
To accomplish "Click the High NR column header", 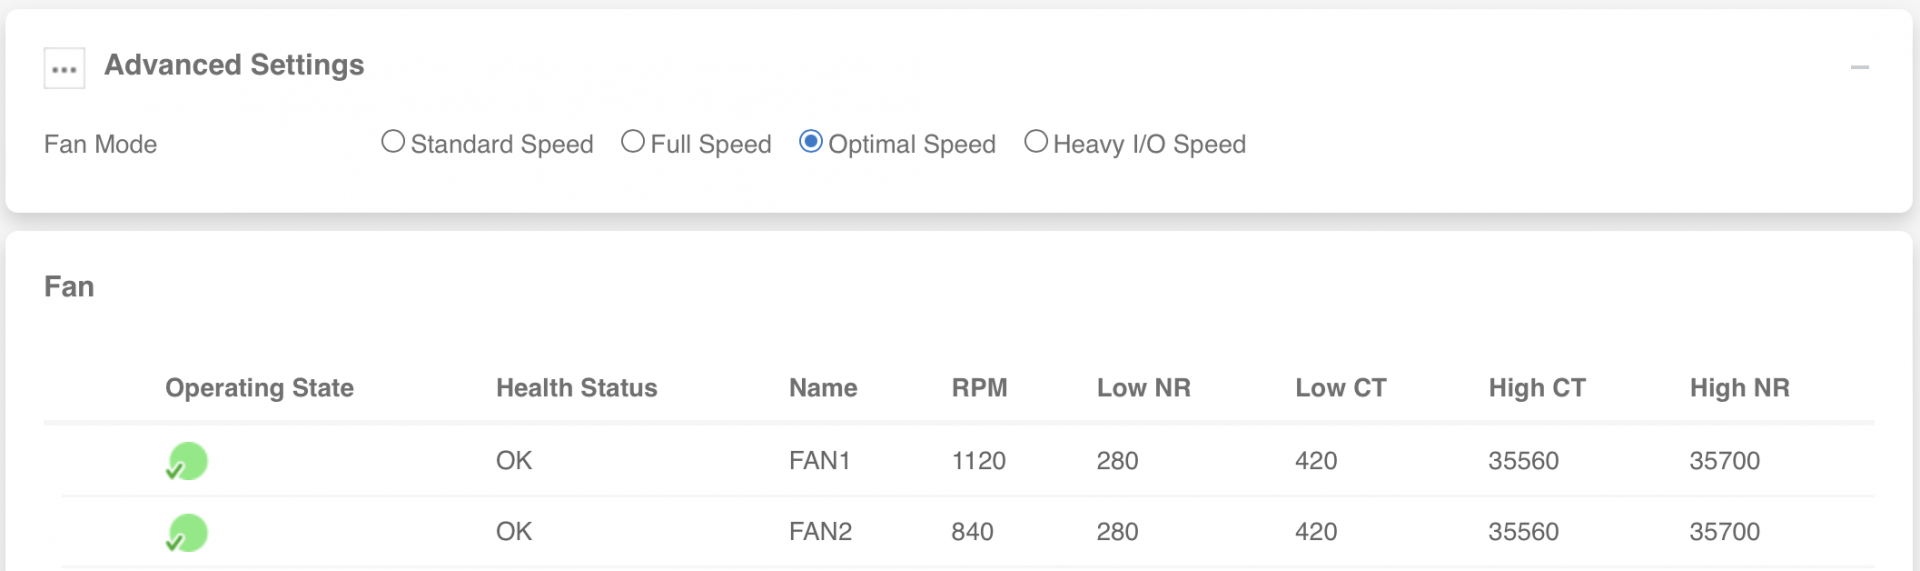I will (1740, 388).
